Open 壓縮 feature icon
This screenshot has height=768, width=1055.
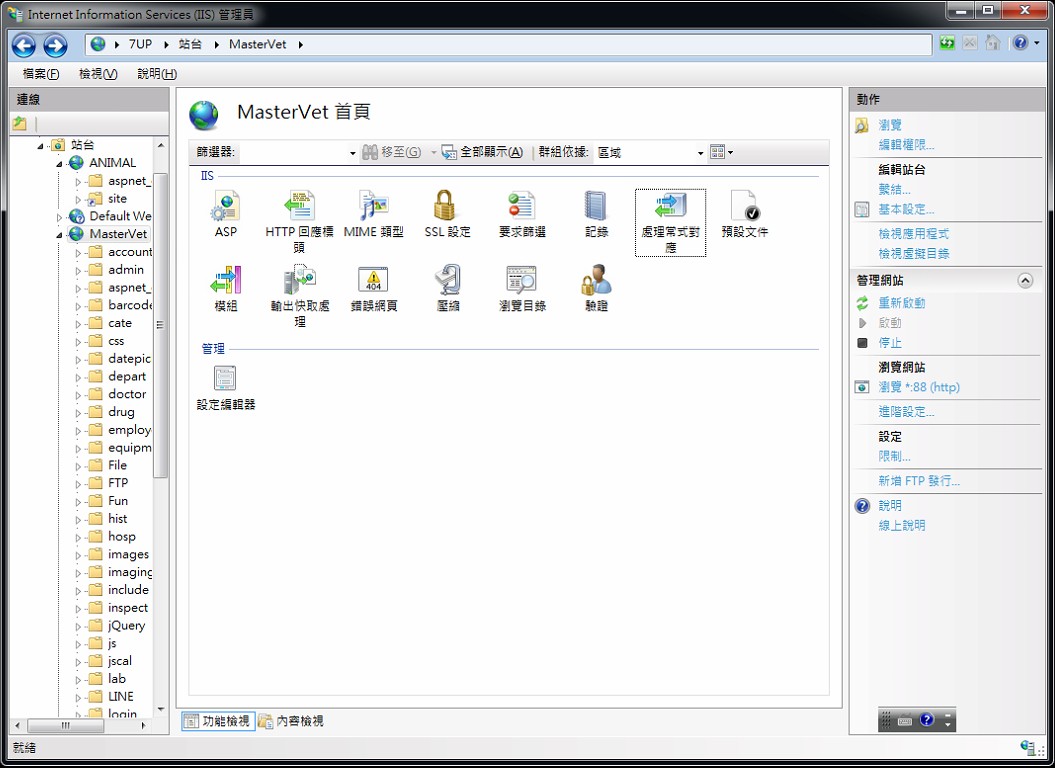(447, 288)
